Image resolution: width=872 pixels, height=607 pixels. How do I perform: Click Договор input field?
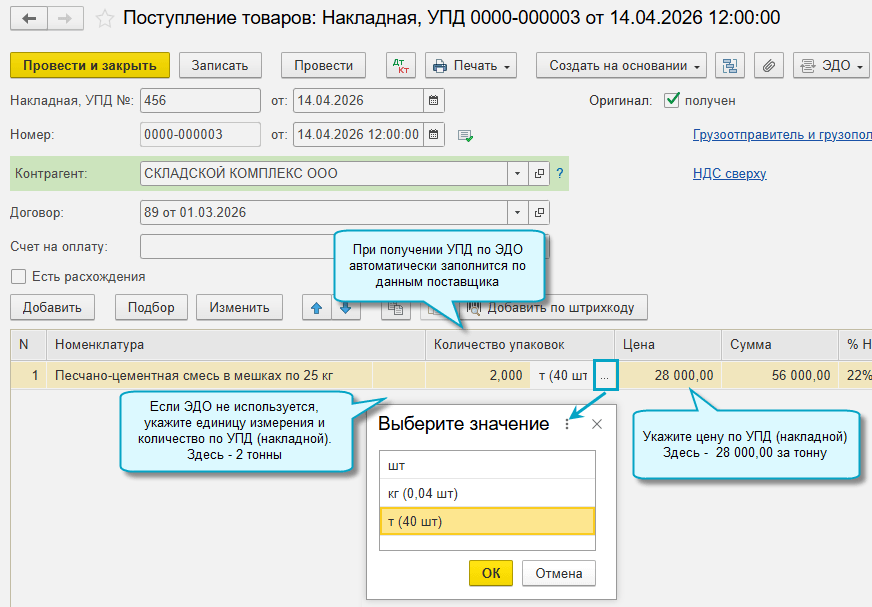324,213
